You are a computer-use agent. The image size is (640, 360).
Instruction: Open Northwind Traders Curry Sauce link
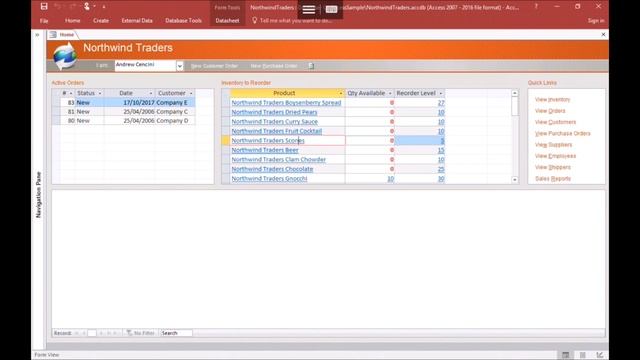click(x=274, y=122)
